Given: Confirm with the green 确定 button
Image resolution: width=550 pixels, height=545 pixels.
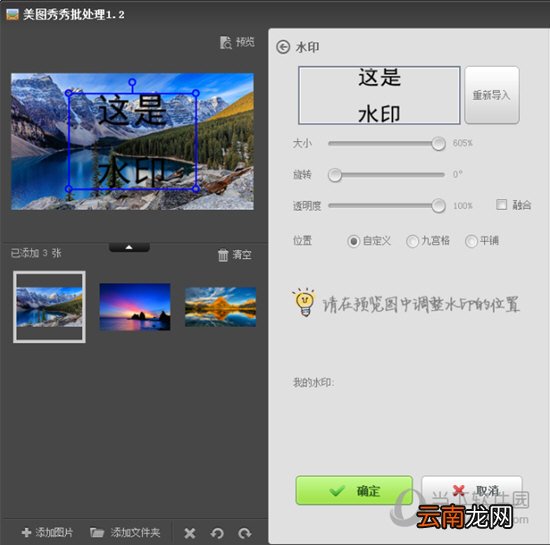Looking at the screenshot, I should pos(354,490).
